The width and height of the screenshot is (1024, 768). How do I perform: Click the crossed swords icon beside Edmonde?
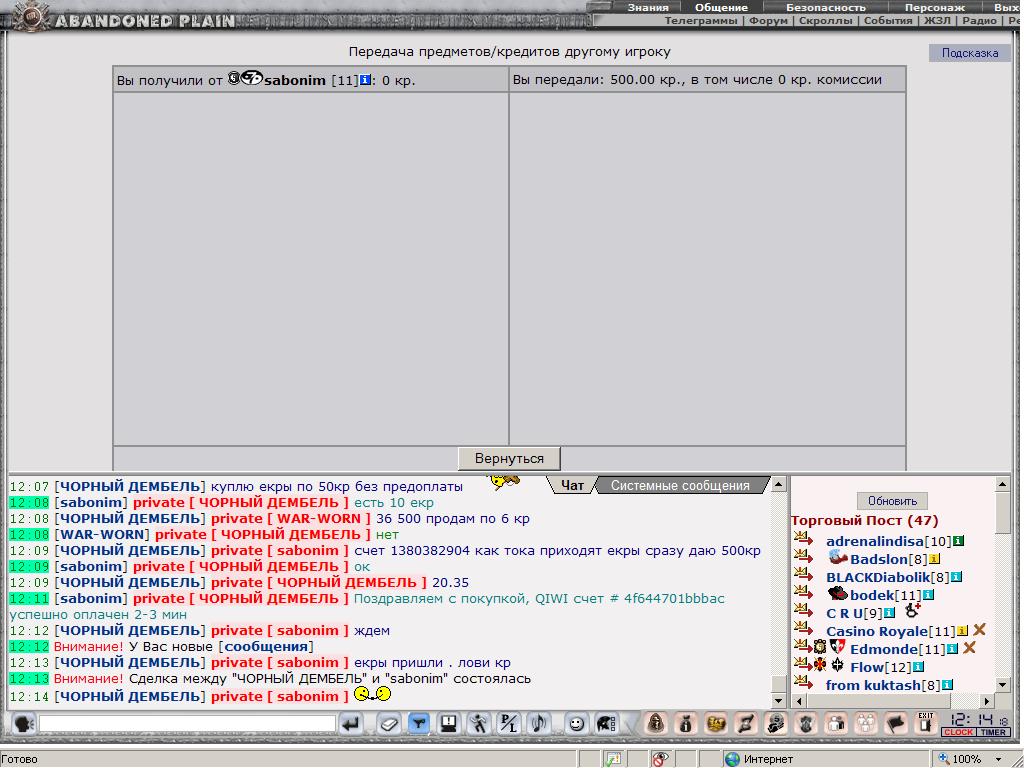pyautogui.click(x=969, y=647)
